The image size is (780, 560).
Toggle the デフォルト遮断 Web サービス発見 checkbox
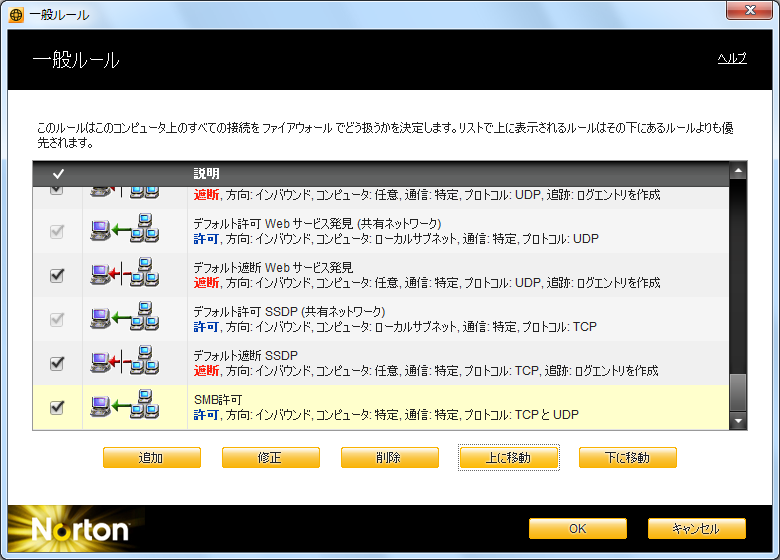[x=57, y=275]
